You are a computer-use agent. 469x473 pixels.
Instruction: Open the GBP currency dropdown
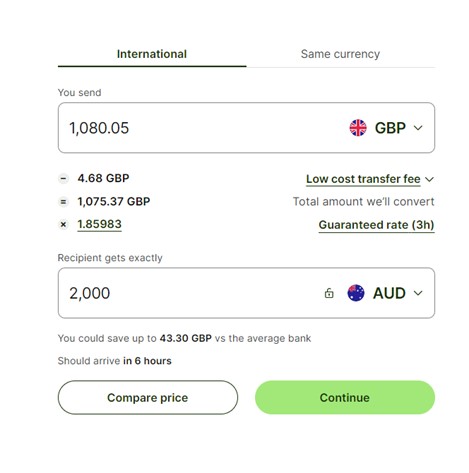tap(386, 128)
